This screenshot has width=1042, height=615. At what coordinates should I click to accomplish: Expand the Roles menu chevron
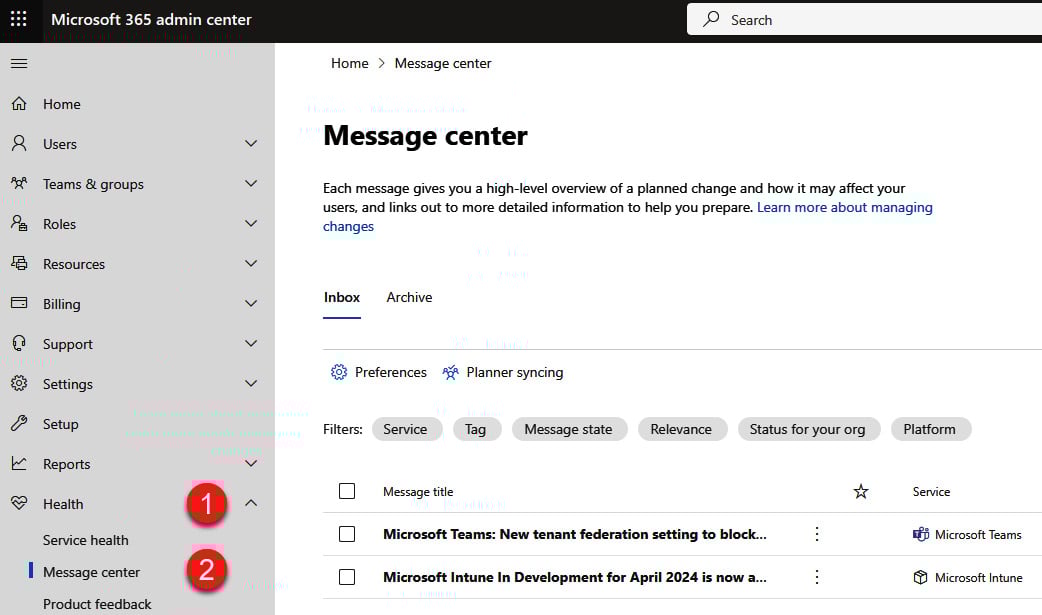click(x=251, y=223)
